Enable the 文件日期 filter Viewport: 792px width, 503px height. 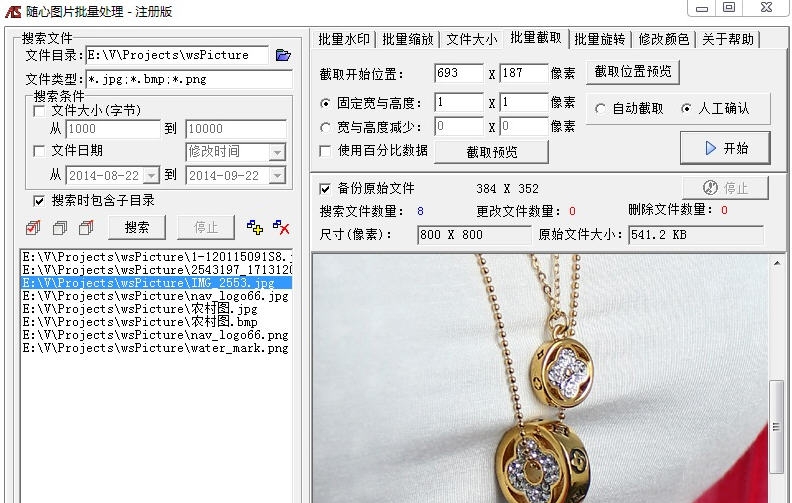tap(39, 151)
